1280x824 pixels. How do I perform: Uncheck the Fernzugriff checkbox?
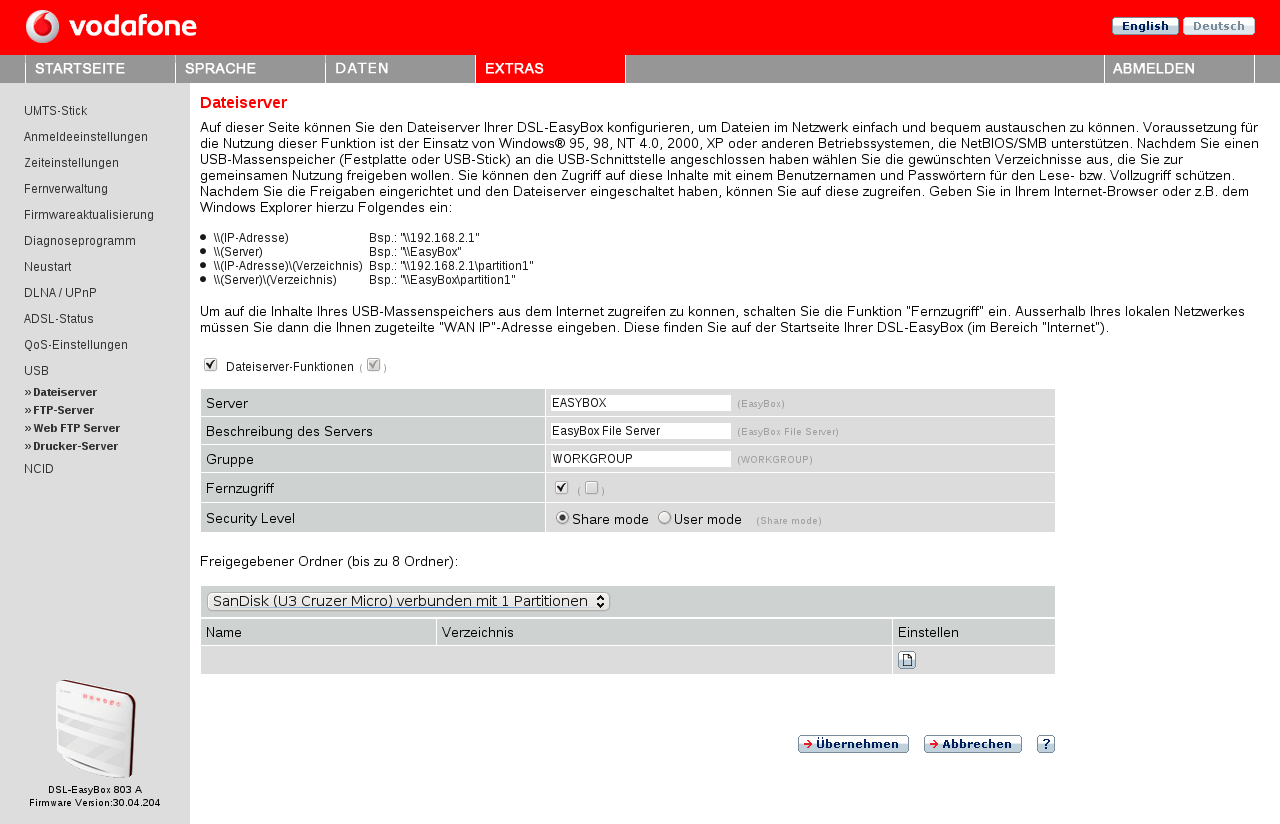tap(562, 486)
